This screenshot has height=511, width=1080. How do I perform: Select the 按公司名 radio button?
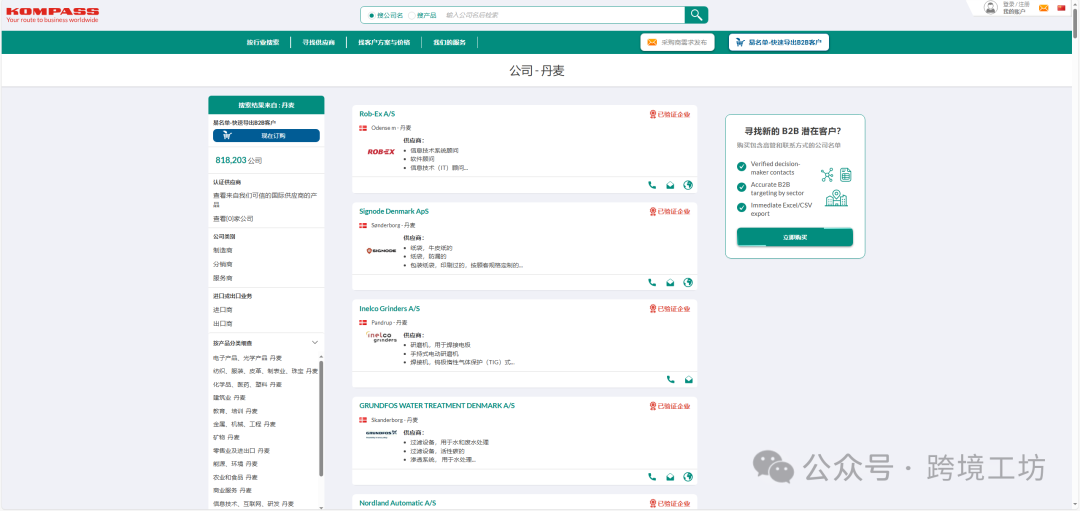click(372, 15)
